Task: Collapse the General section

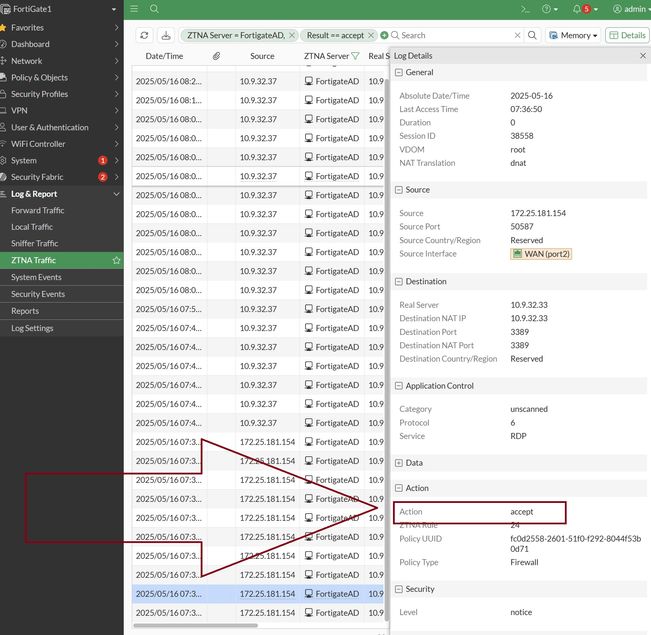Action: [x=399, y=72]
